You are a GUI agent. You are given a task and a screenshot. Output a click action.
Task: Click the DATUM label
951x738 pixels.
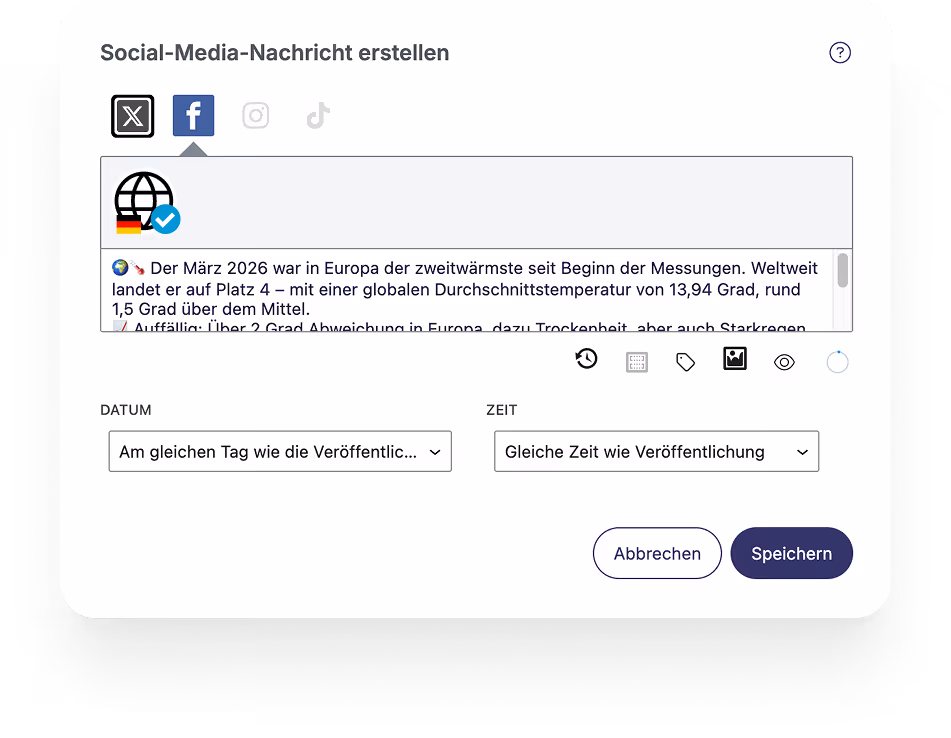(126, 410)
